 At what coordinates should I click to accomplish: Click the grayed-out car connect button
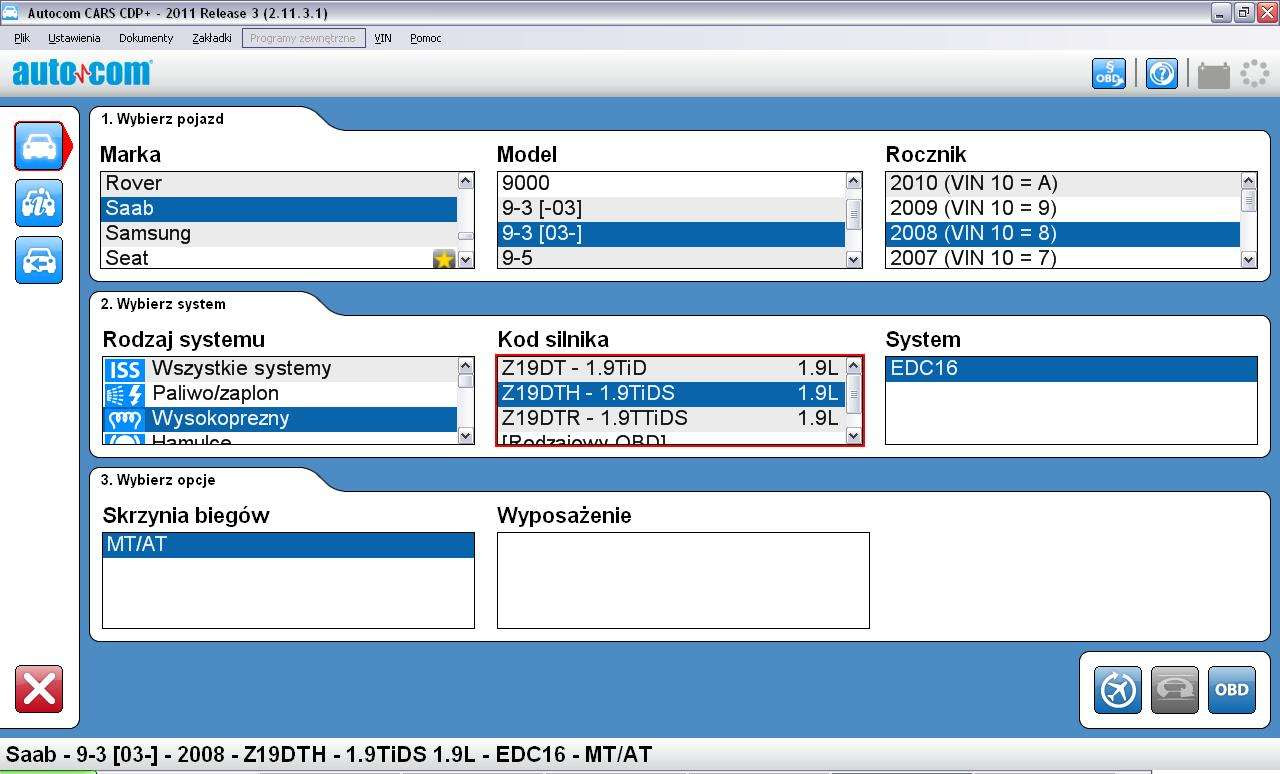[1175, 689]
